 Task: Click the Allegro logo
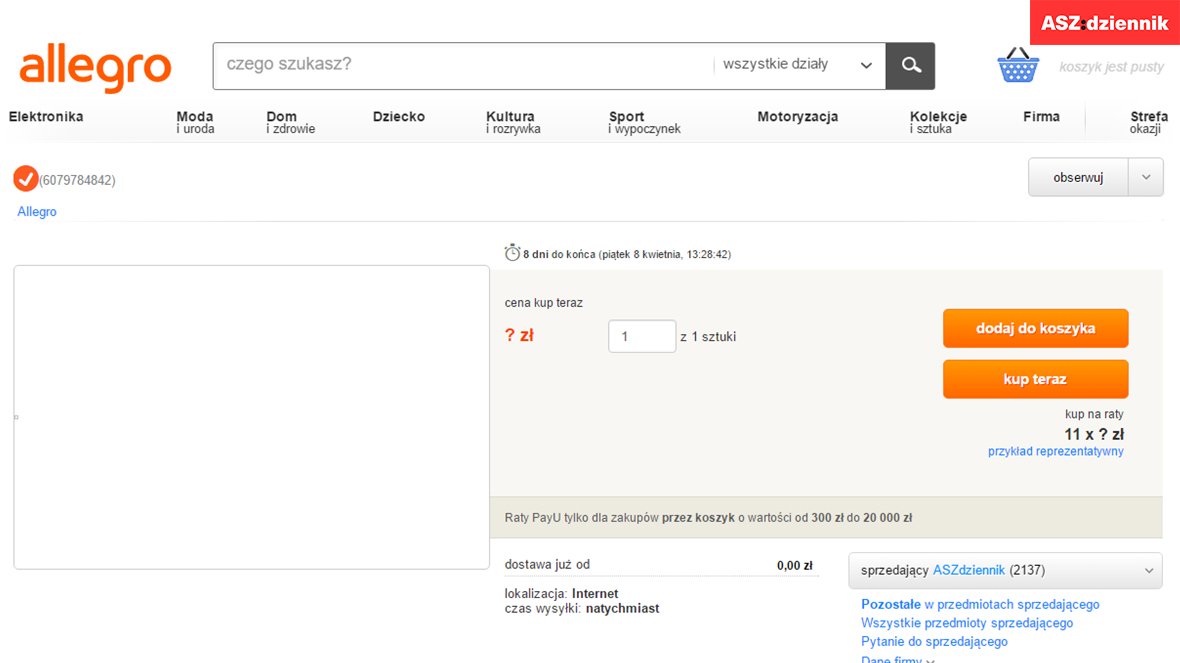click(x=96, y=68)
